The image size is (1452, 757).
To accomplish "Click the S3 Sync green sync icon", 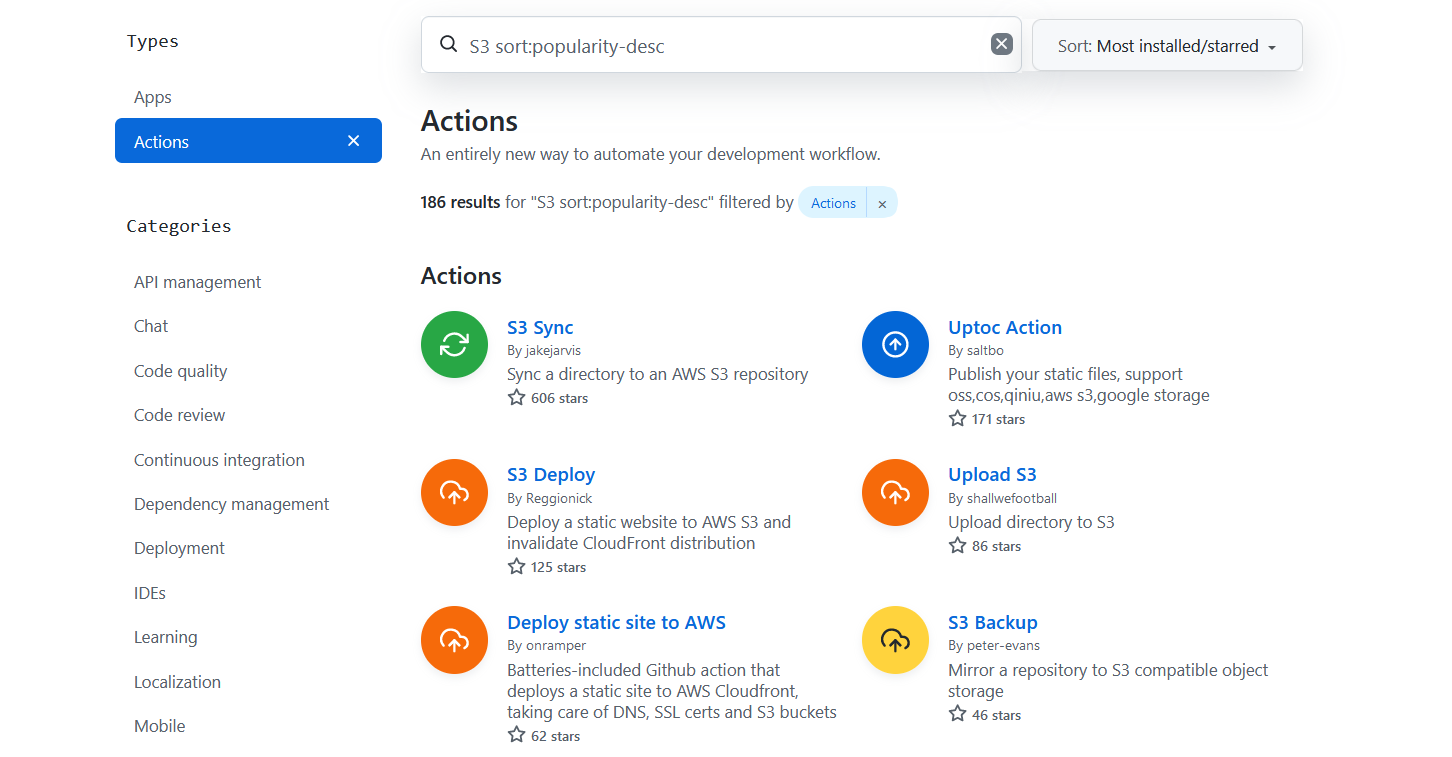I will (x=454, y=344).
